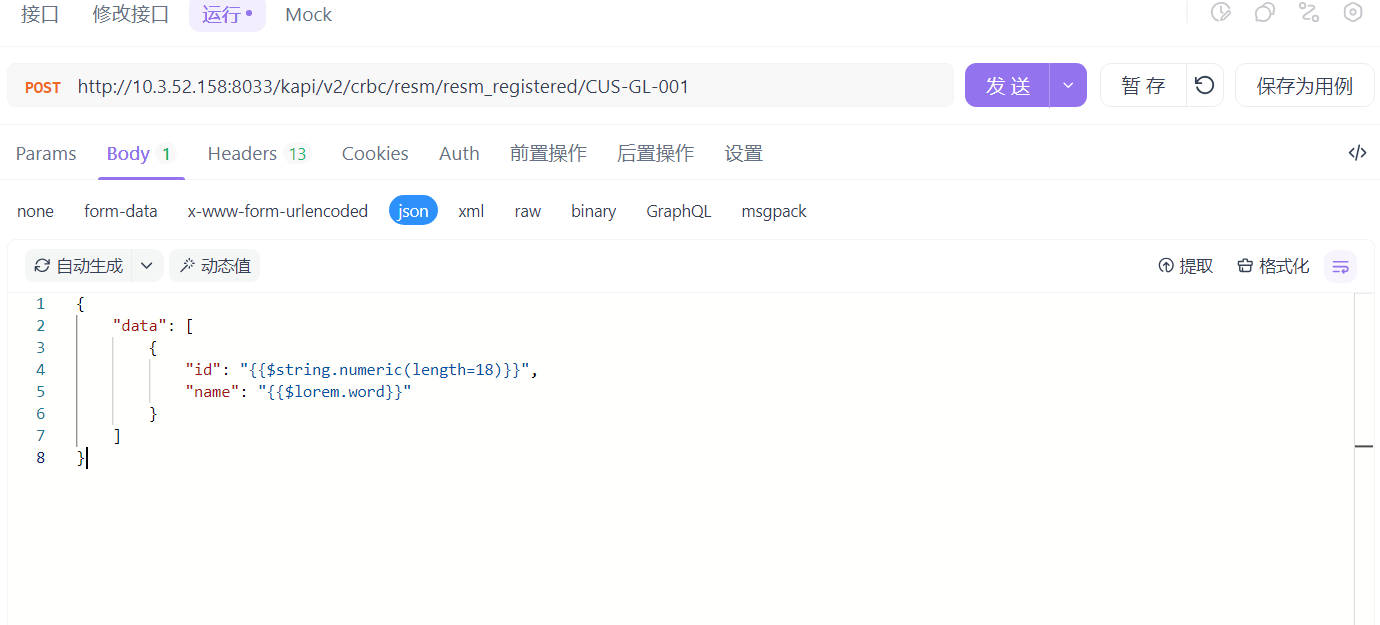Select the json body type
This screenshot has width=1380, height=625.
pyautogui.click(x=413, y=211)
